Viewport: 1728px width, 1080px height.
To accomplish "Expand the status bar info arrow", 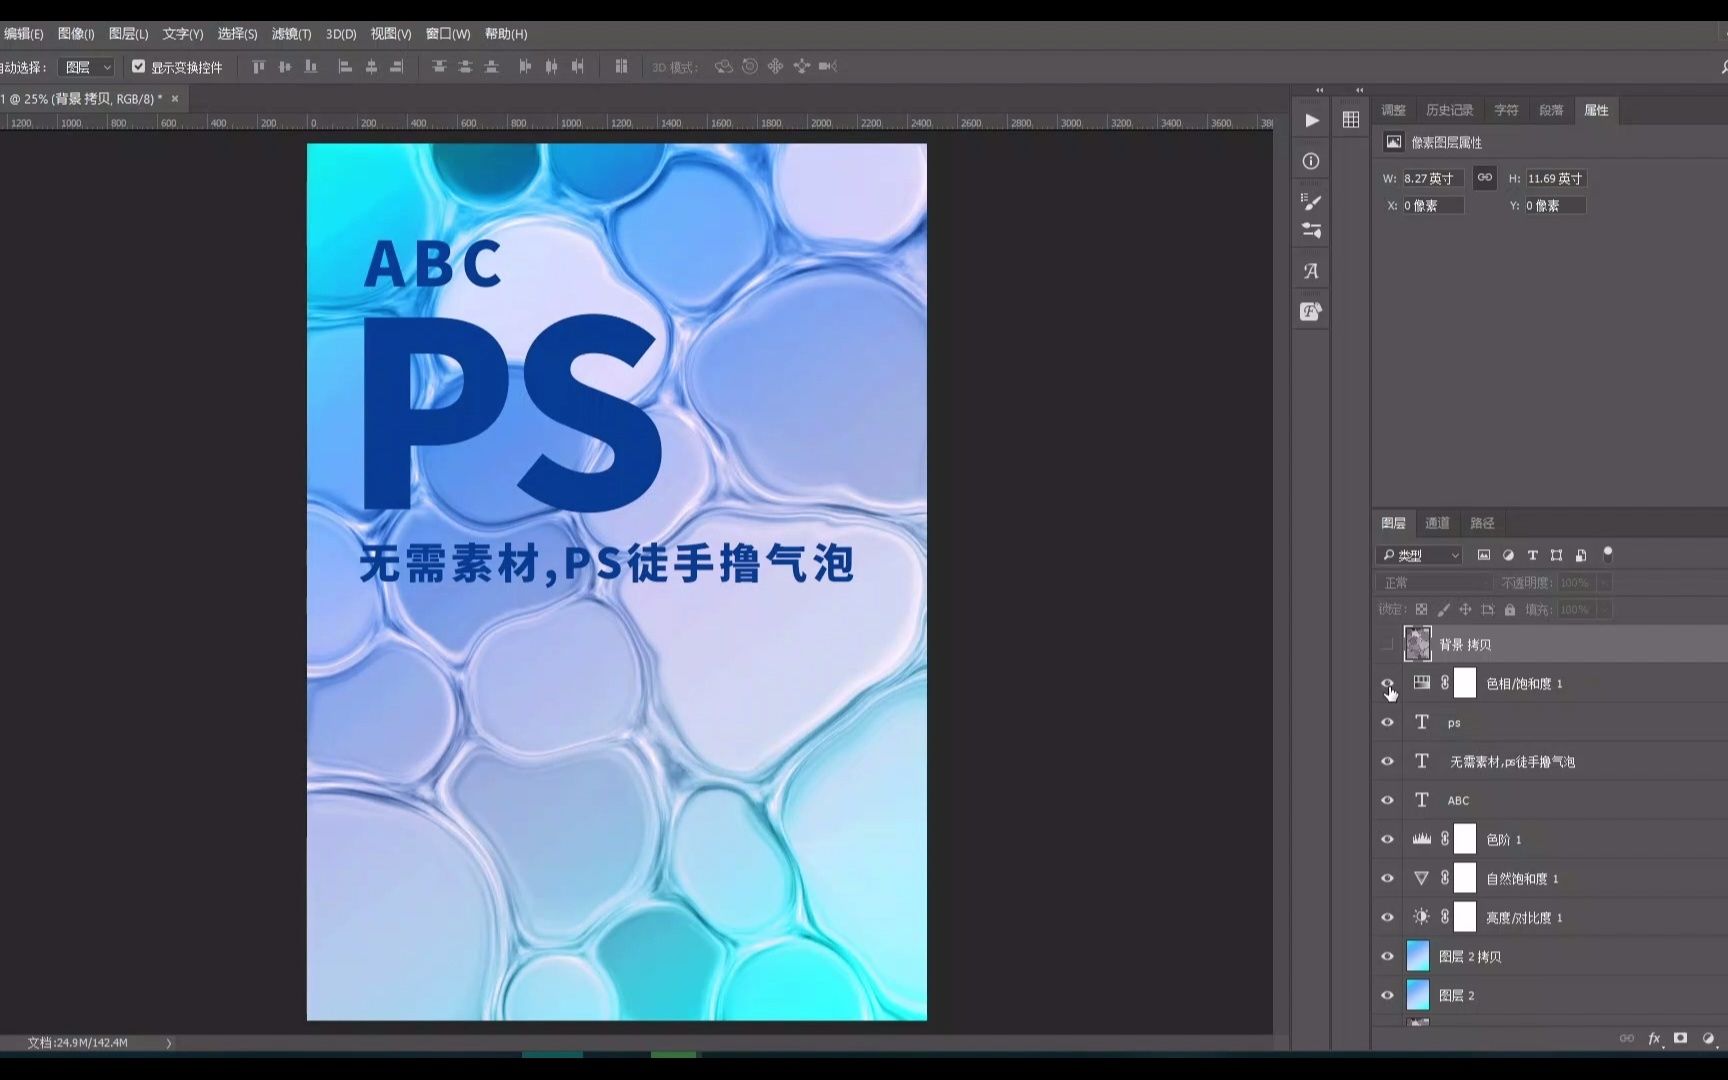I will (169, 1043).
